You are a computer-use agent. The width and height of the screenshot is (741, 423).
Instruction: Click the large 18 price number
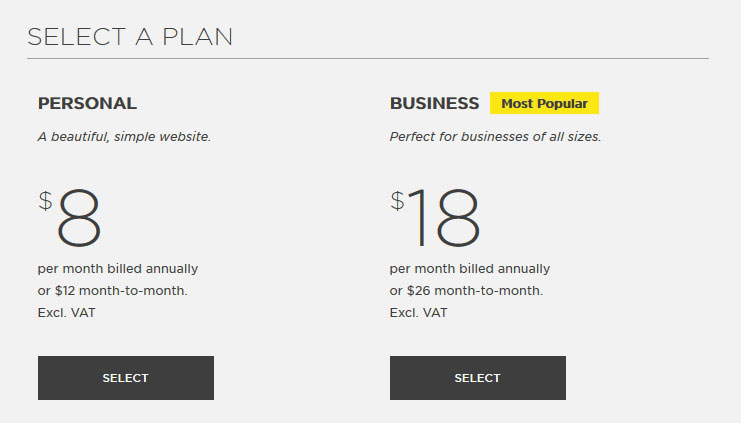[x=444, y=217]
